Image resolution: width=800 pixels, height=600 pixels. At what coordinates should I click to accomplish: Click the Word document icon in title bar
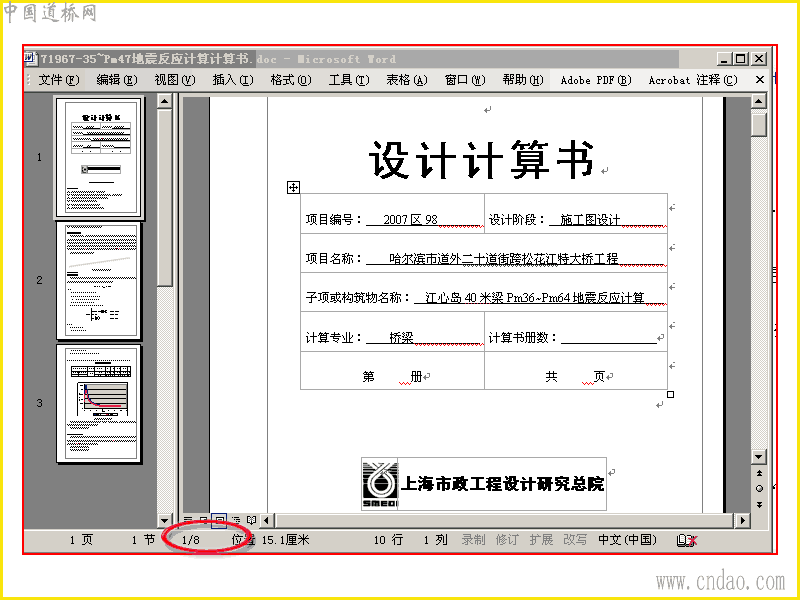point(31,58)
